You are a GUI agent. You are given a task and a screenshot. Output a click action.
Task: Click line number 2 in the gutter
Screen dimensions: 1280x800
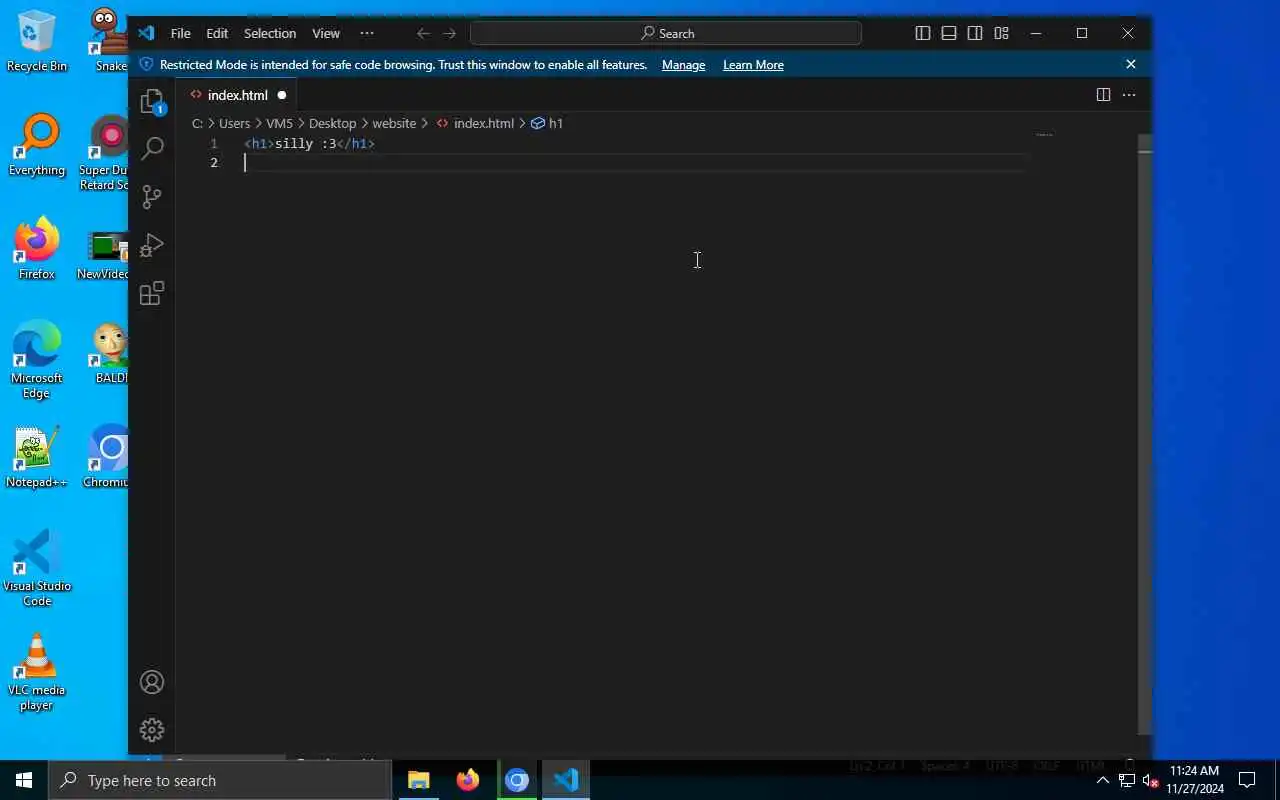[x=214, y=162]
